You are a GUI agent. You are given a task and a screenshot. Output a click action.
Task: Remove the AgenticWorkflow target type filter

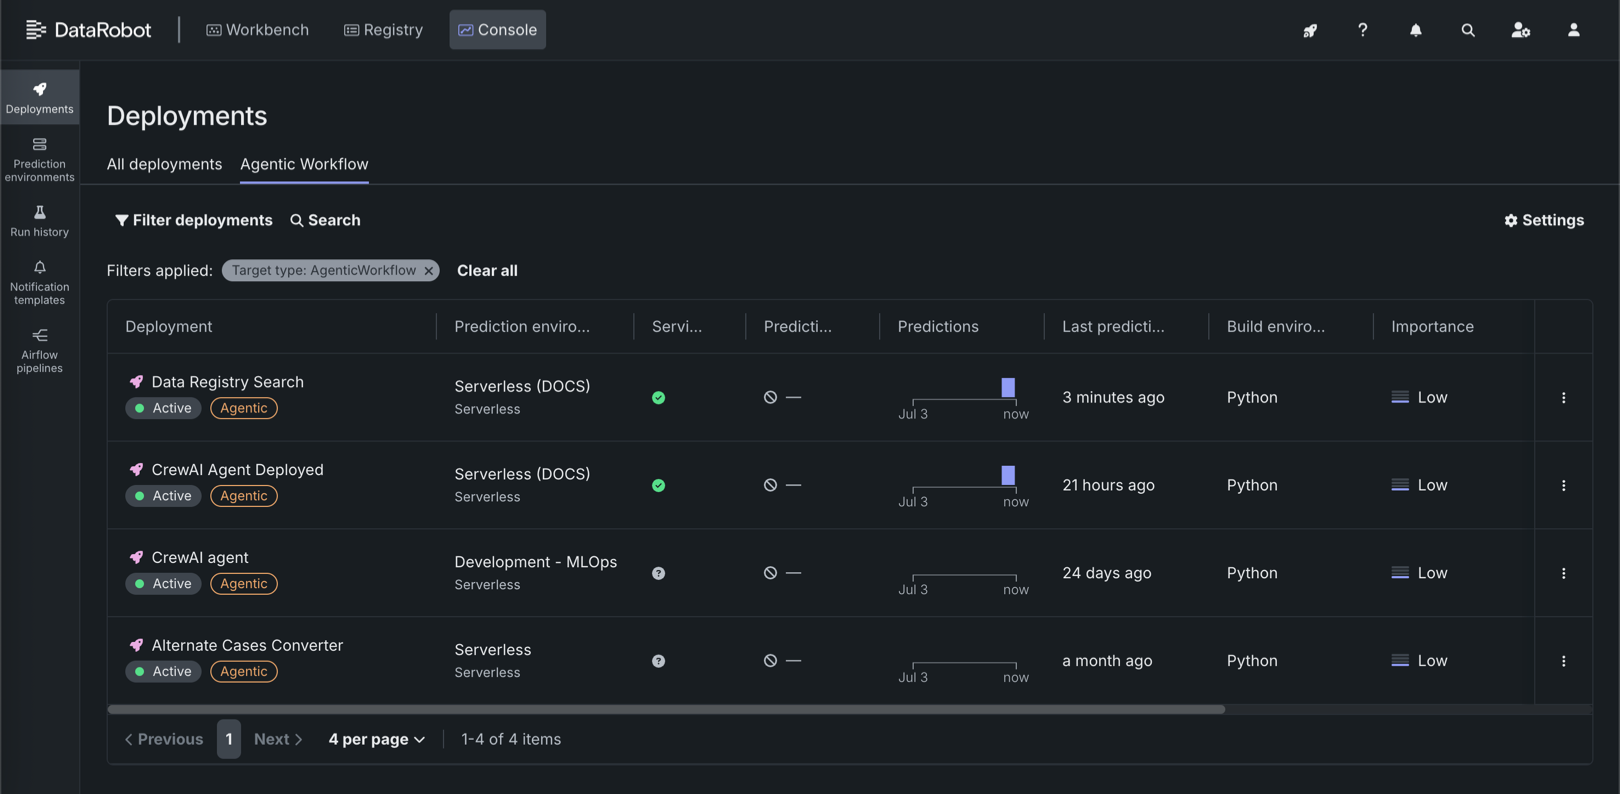(429, 271)
